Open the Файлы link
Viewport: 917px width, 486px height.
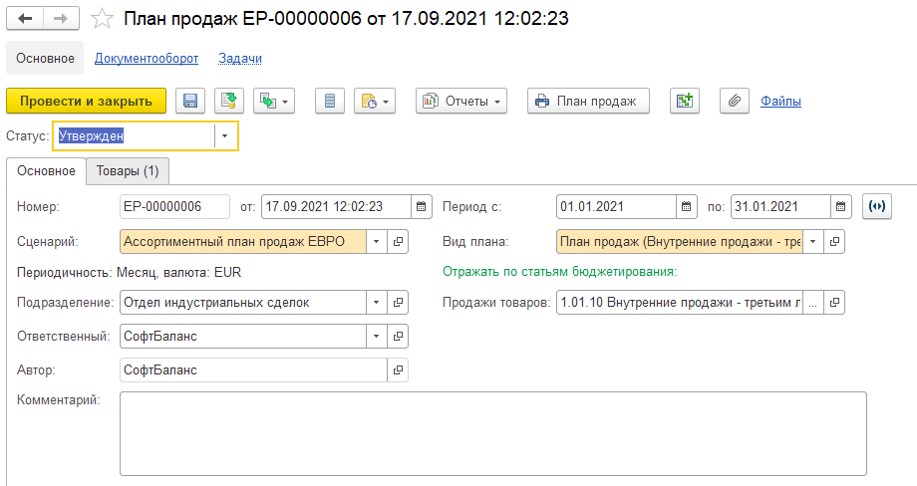tap(781, 101)
